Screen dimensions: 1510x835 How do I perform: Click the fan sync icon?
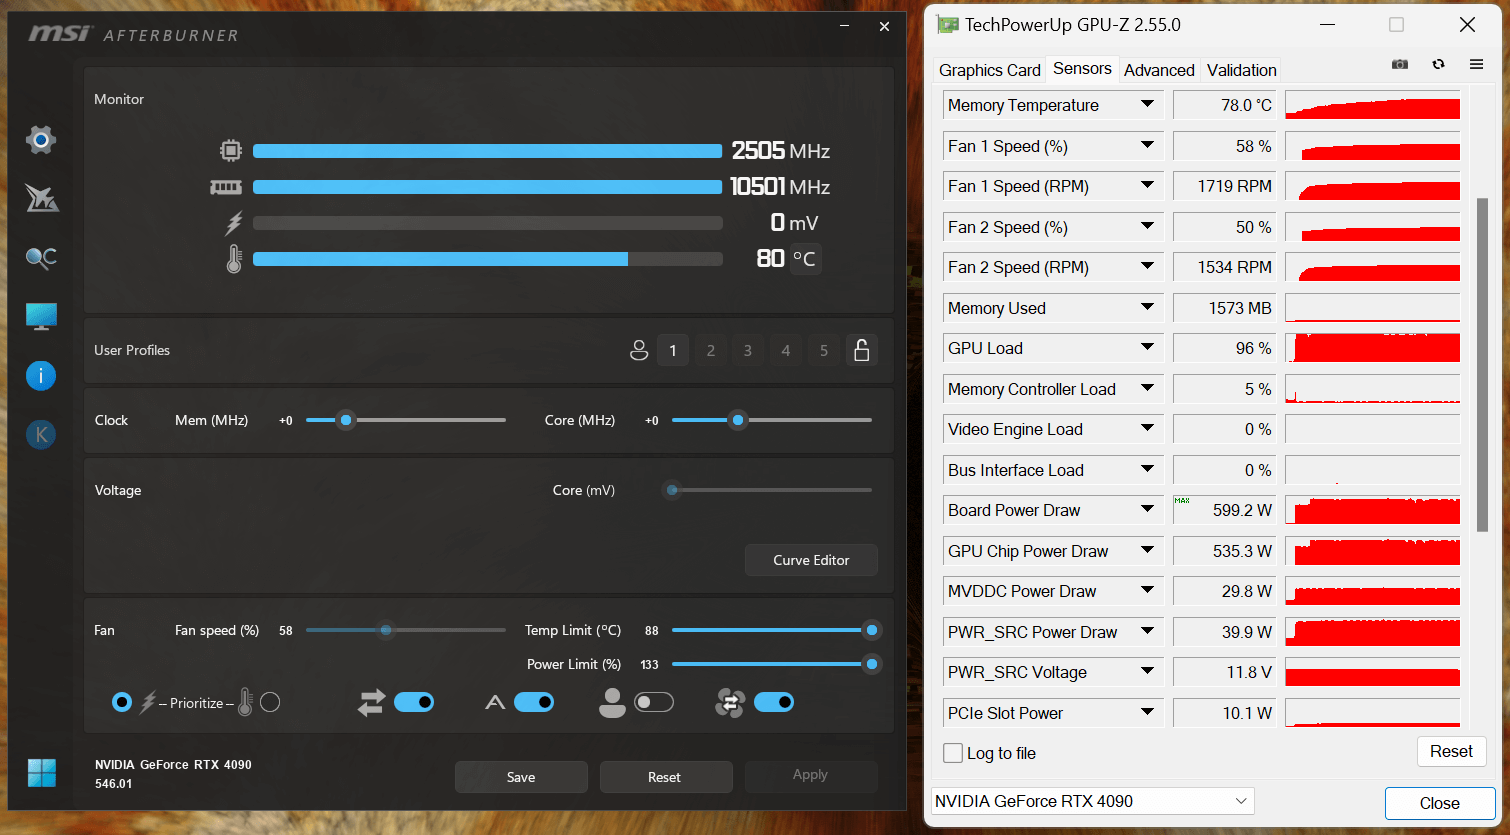click(730, 703)
